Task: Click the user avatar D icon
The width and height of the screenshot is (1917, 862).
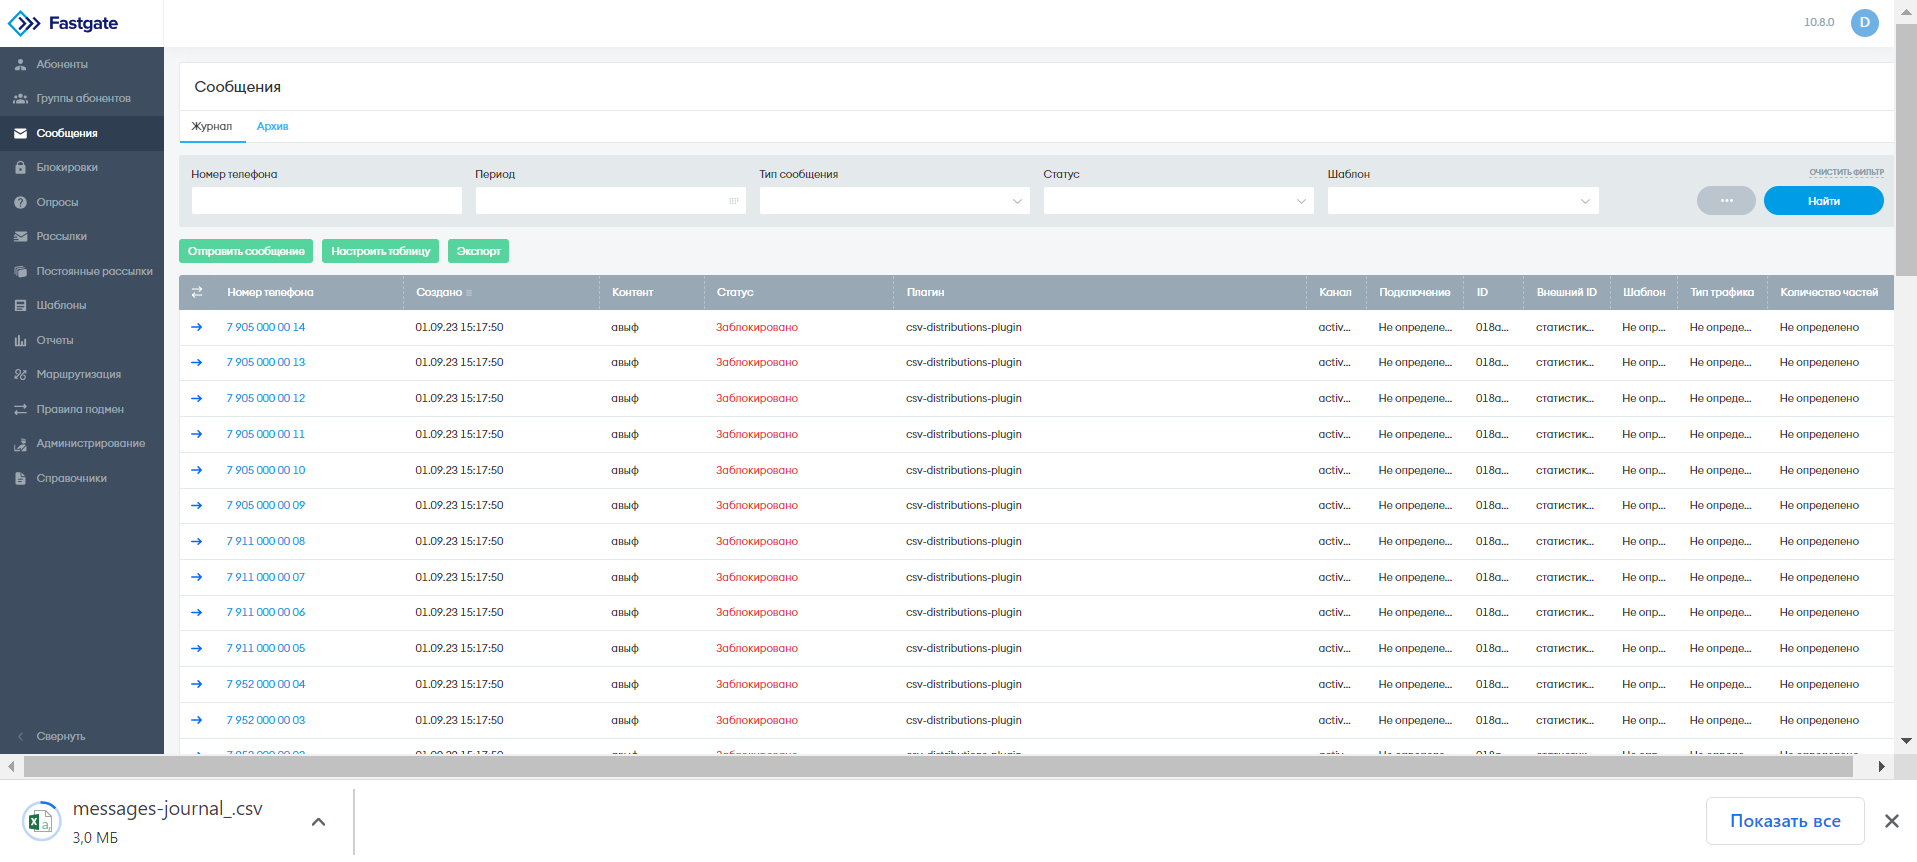Action: click(x=1864, y=22)
